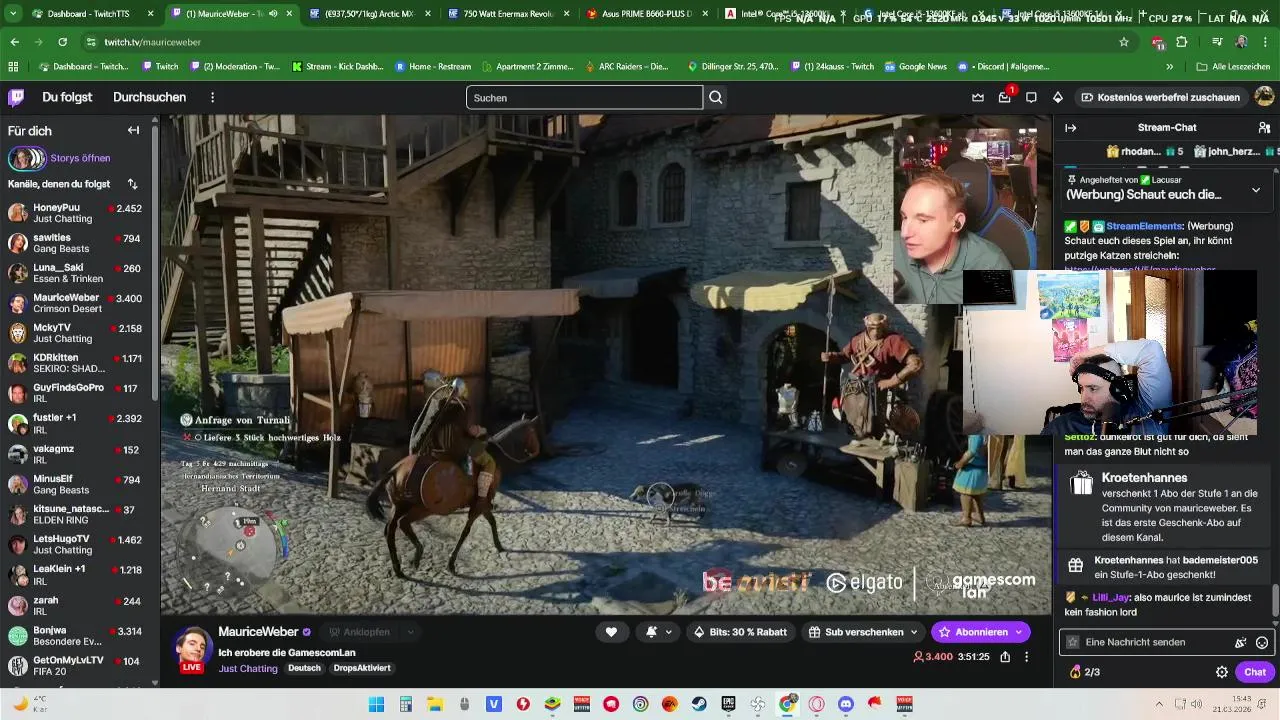Toggle notification bell for MauriceWeber

pos(651,632)
